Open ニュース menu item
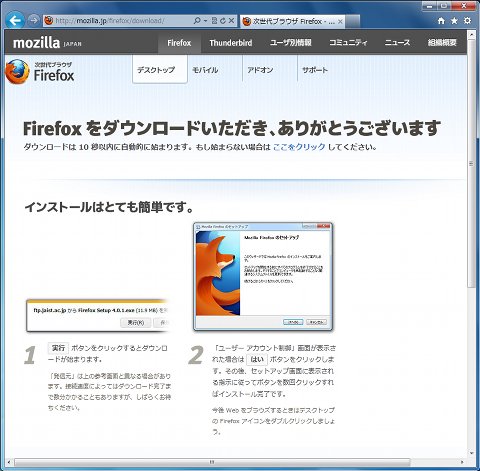Screen dimensions: 480x471 (397, 43)
